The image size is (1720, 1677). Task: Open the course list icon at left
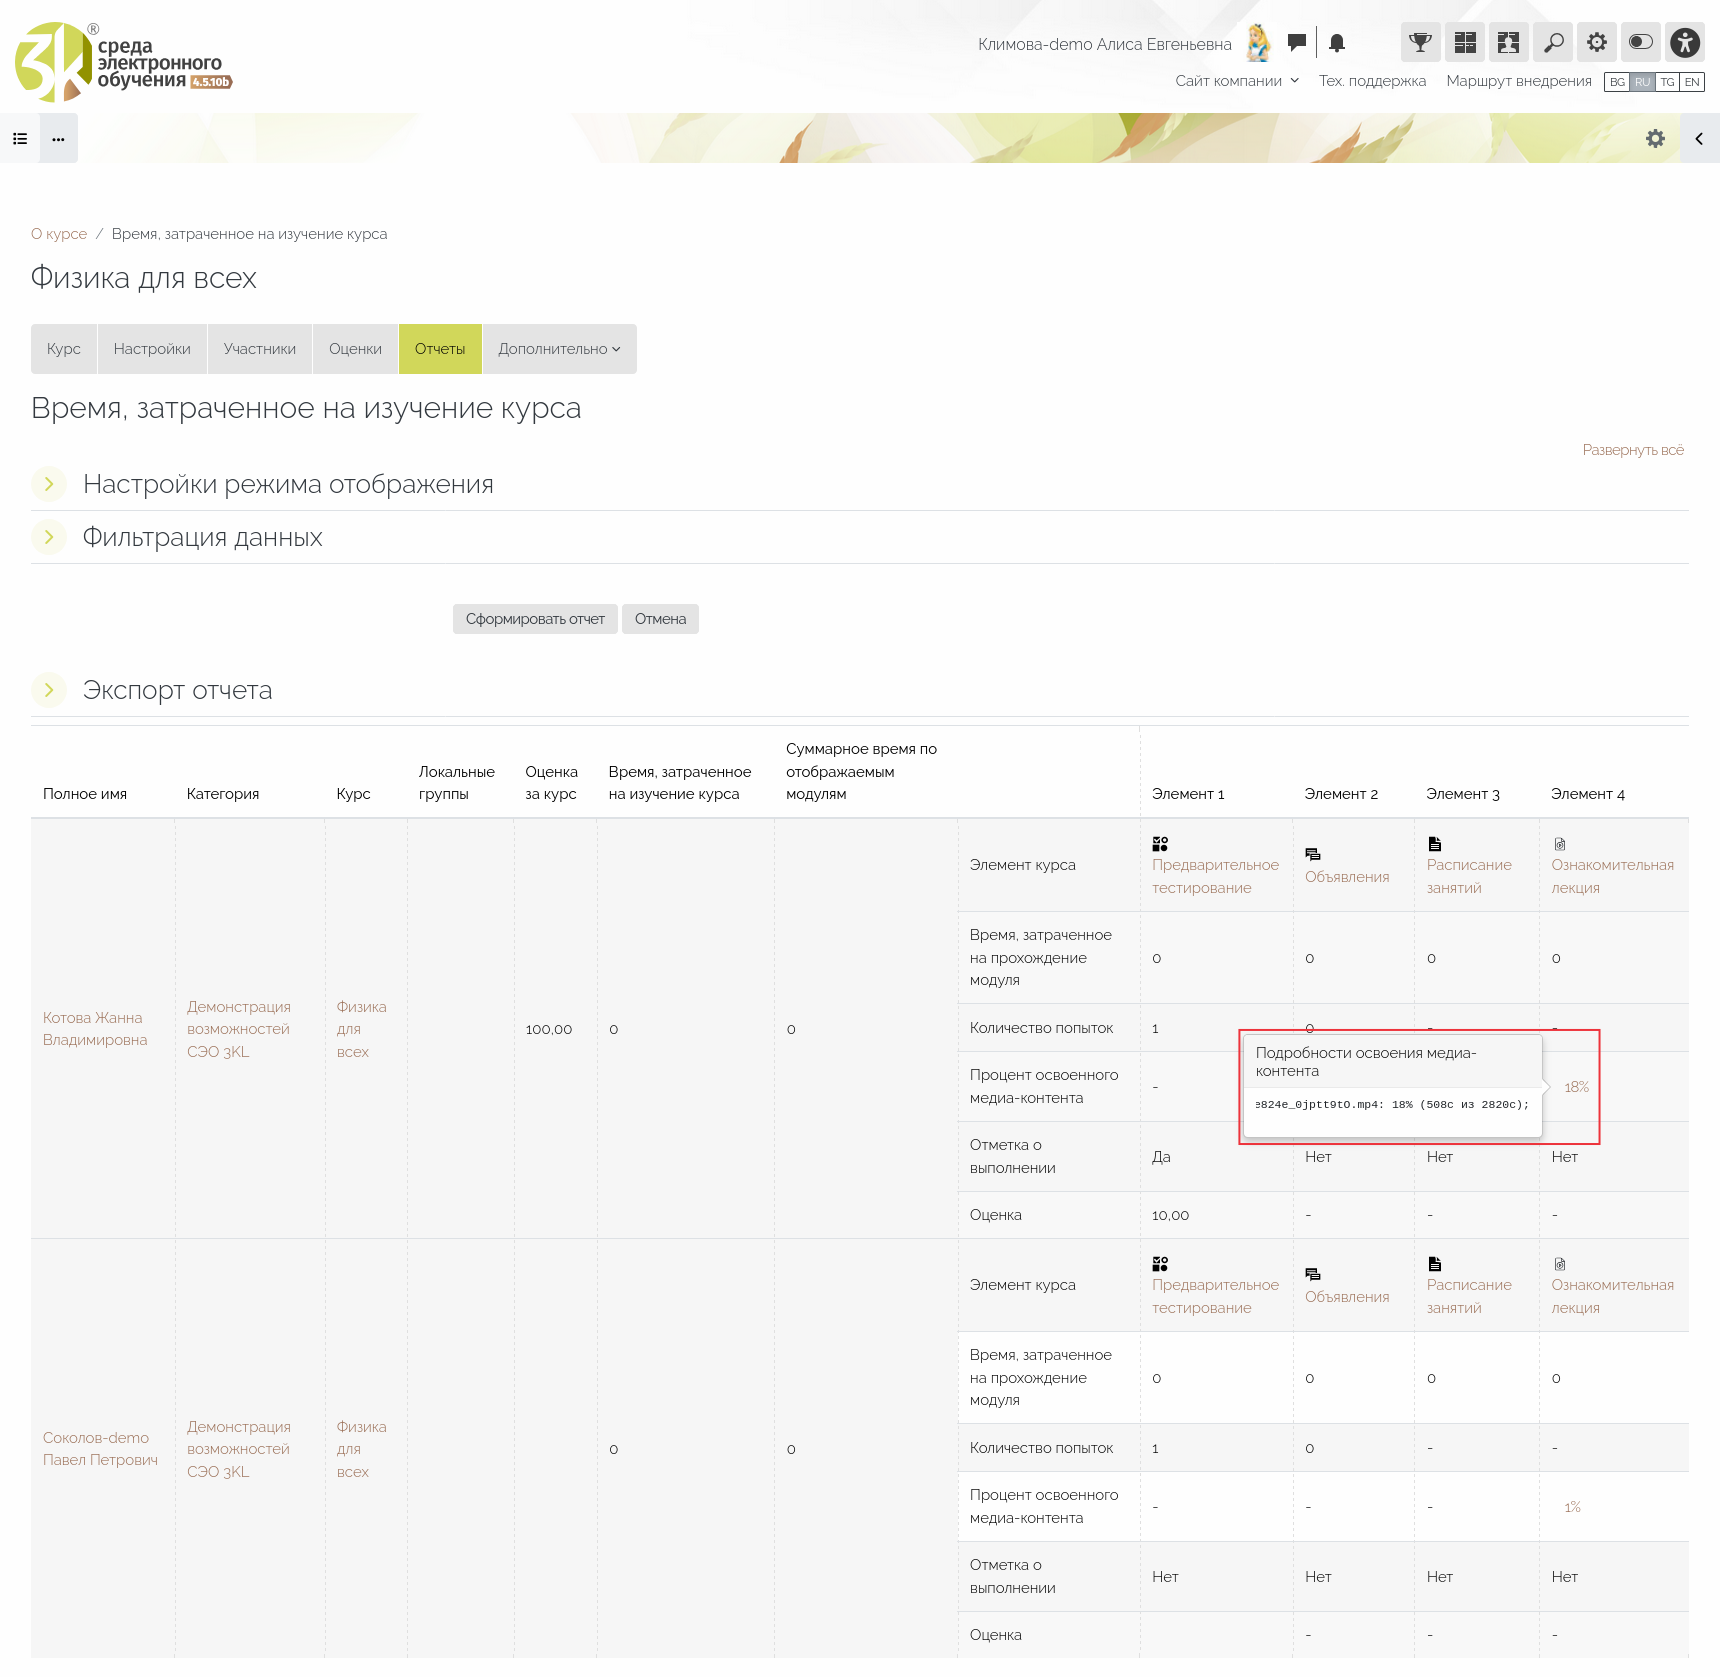coord(20,139)
